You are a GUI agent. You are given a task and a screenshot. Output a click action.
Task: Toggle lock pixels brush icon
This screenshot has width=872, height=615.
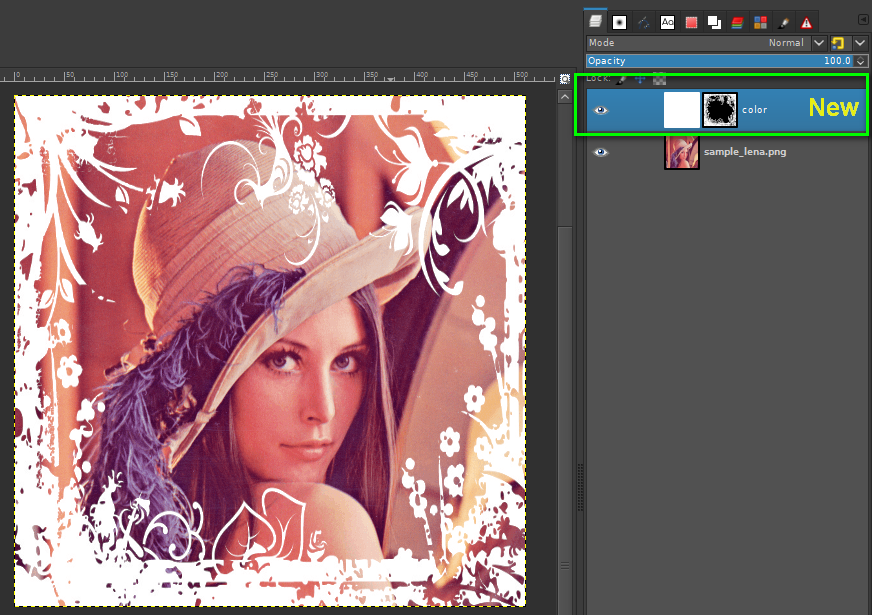(622, 80)
